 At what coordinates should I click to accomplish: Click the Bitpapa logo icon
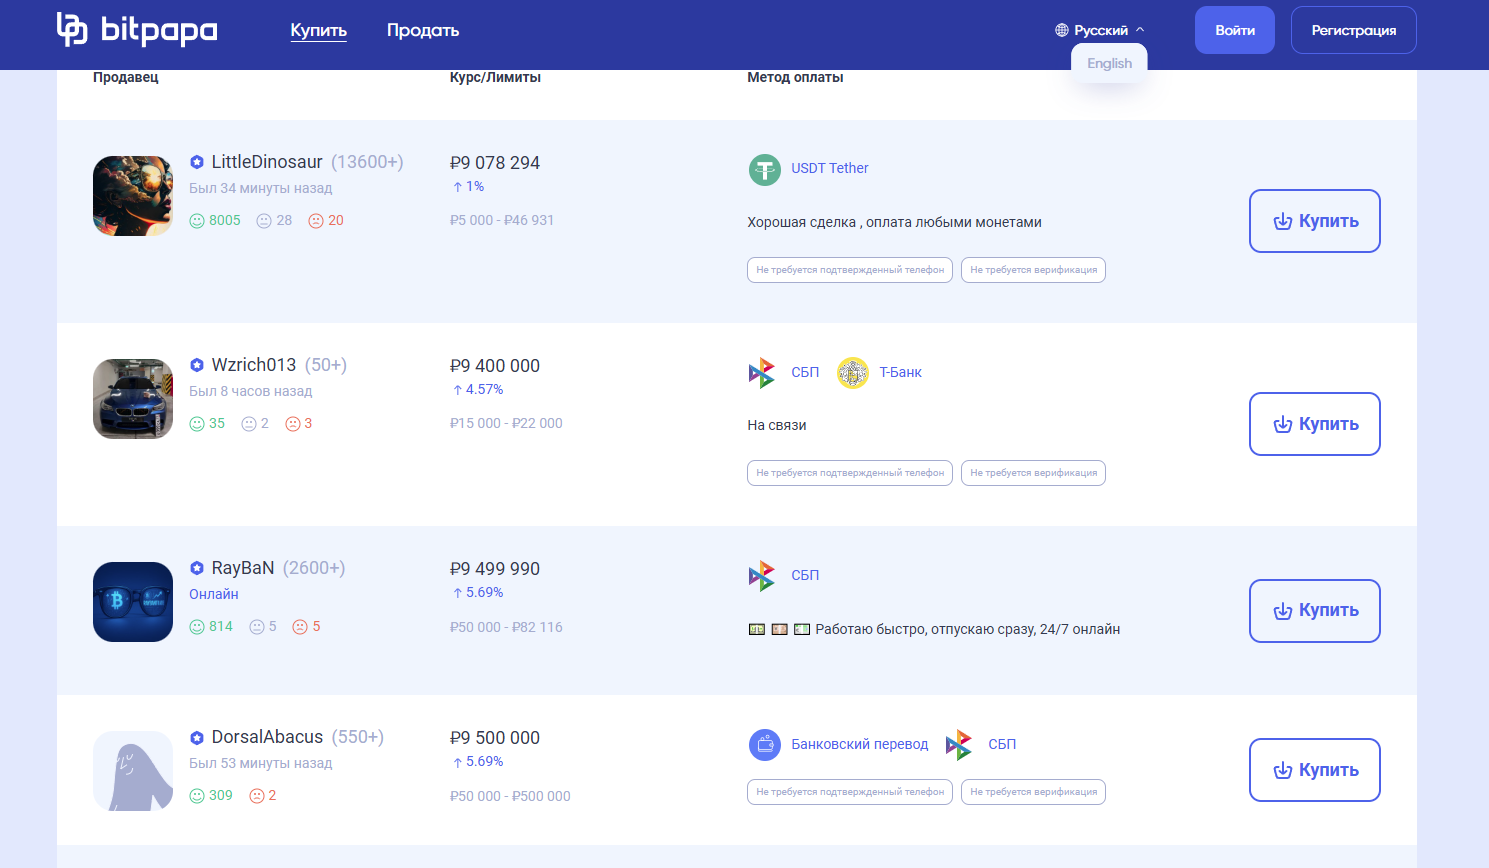pyautogui.click(x=72, y=30)
